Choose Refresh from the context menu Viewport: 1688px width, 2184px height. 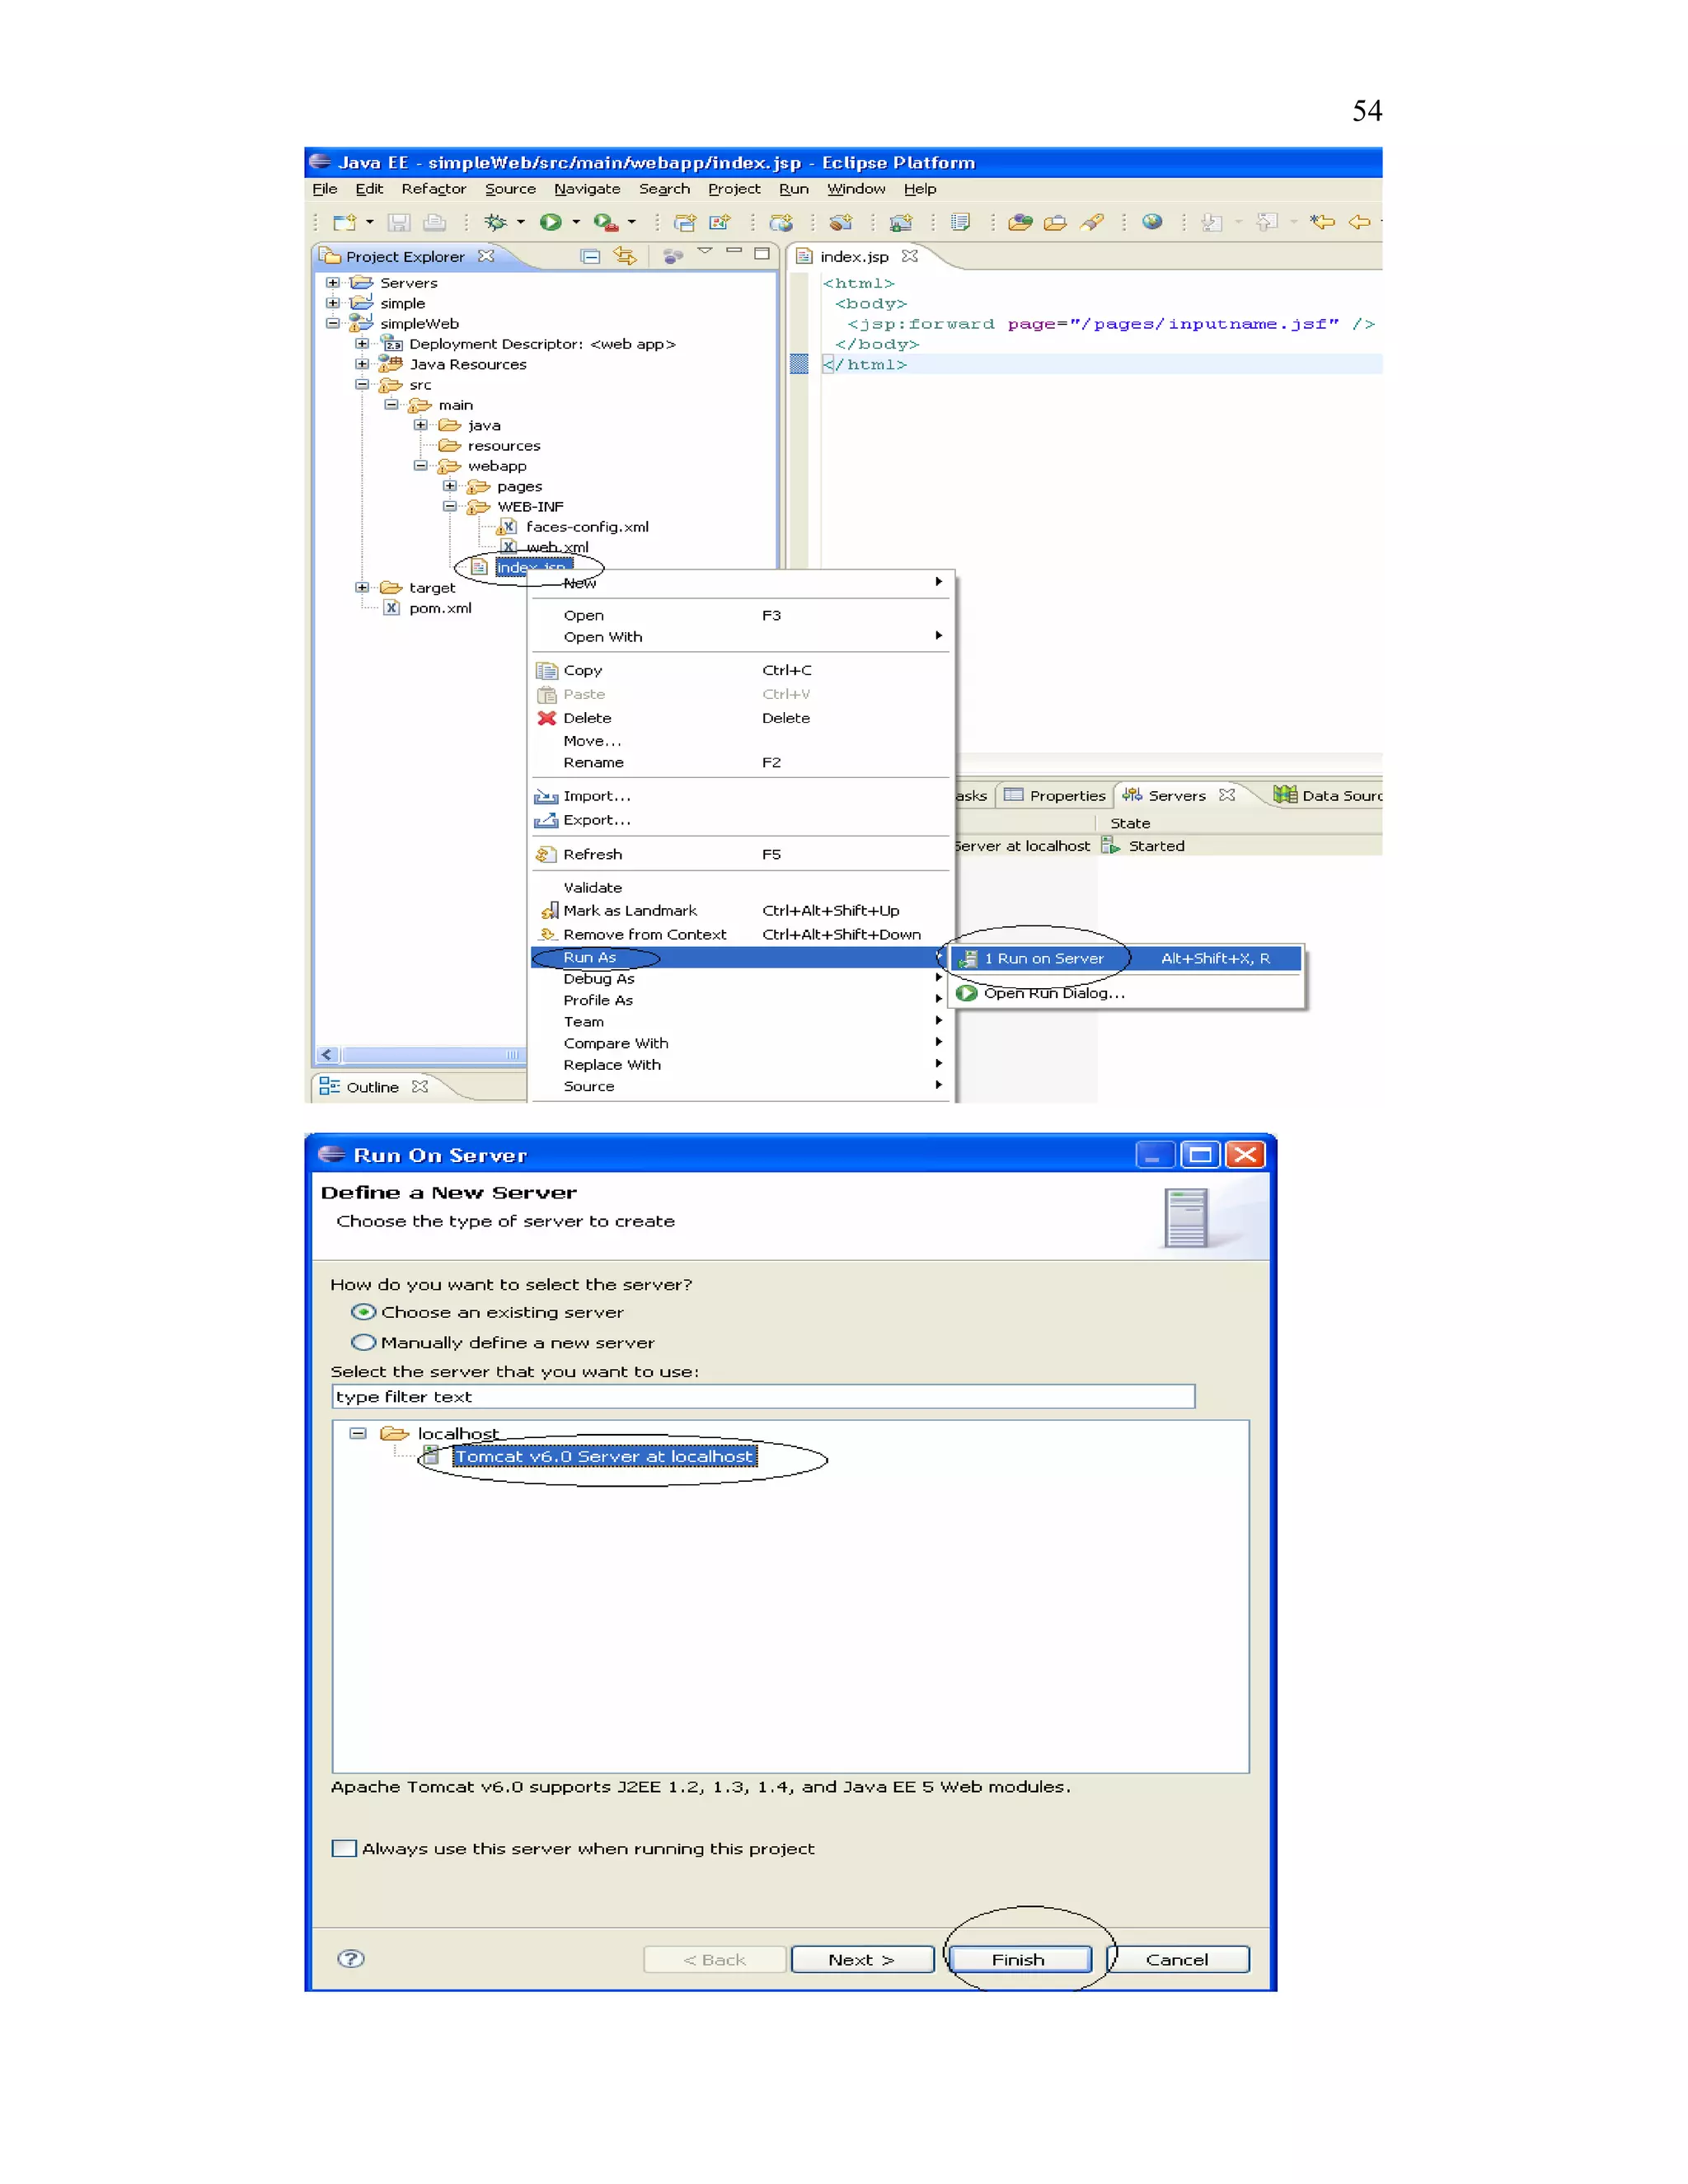741,854
